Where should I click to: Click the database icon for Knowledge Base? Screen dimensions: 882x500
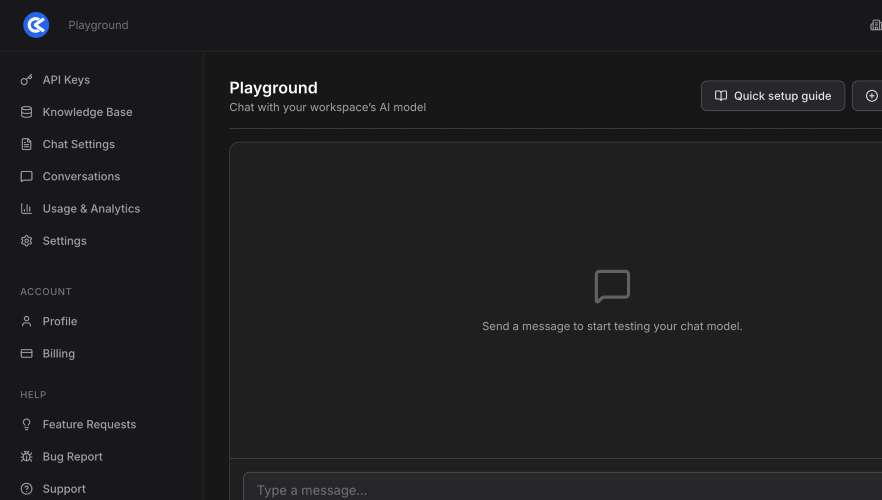click(x=26, y=112)
